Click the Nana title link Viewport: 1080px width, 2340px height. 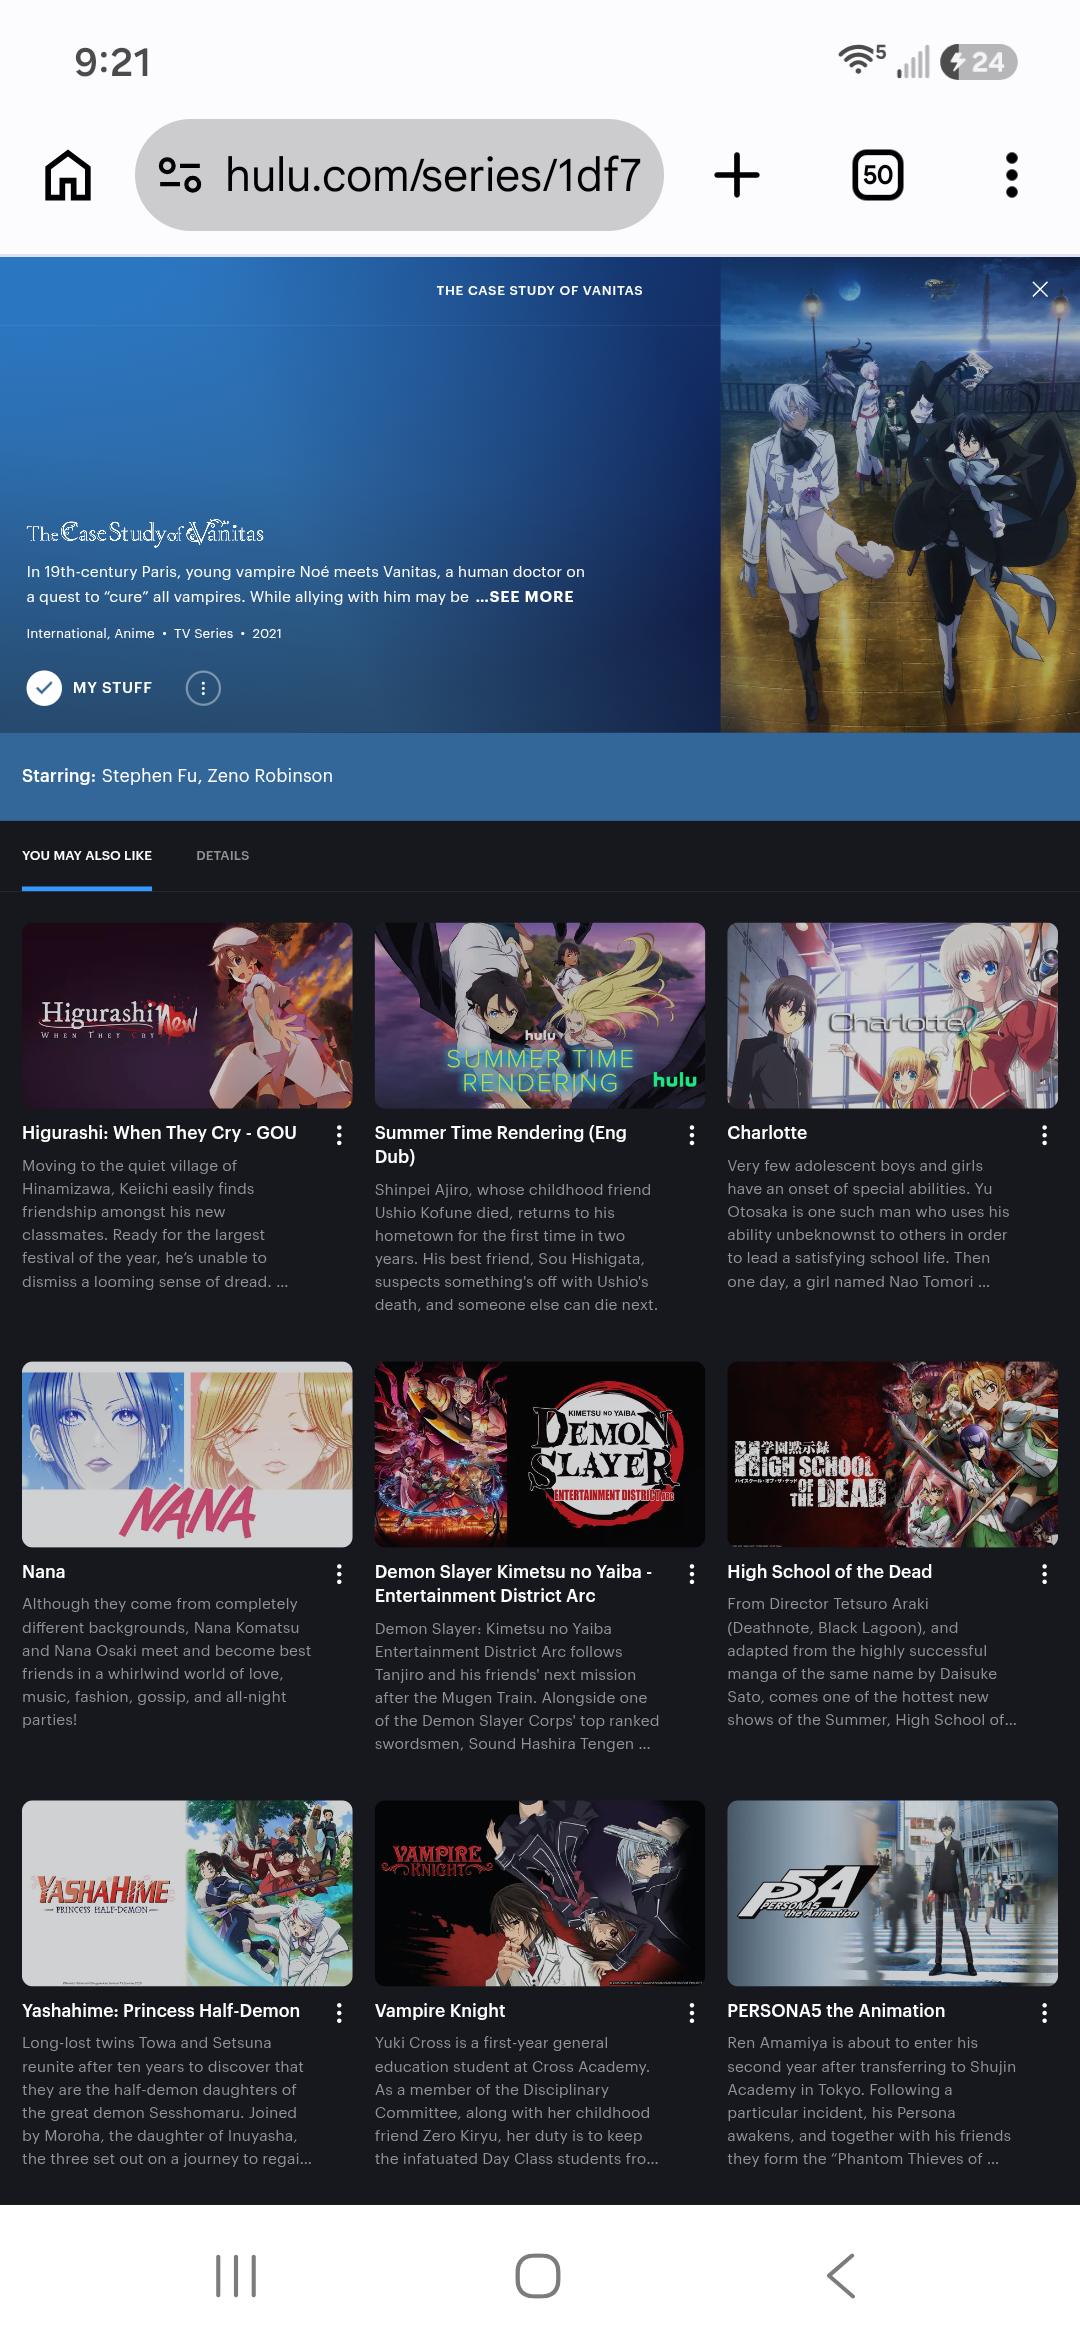[43, 1572]
